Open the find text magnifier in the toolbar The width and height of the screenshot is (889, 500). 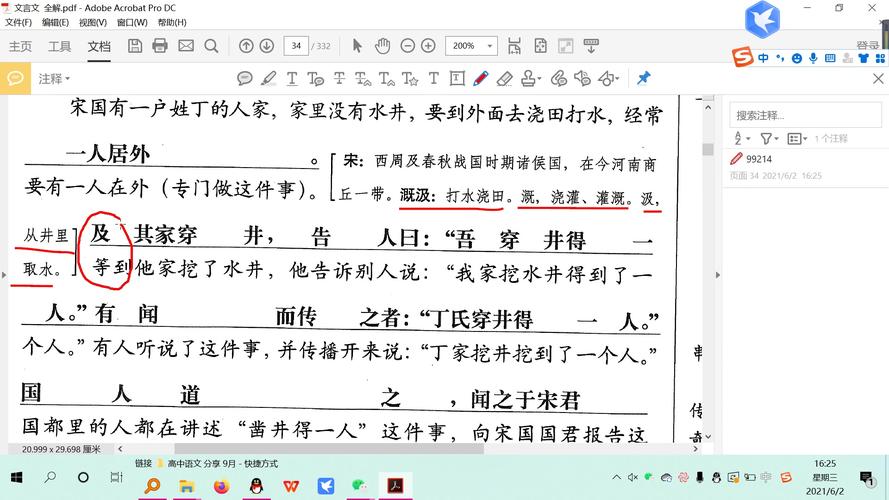[x=211, y=46]
